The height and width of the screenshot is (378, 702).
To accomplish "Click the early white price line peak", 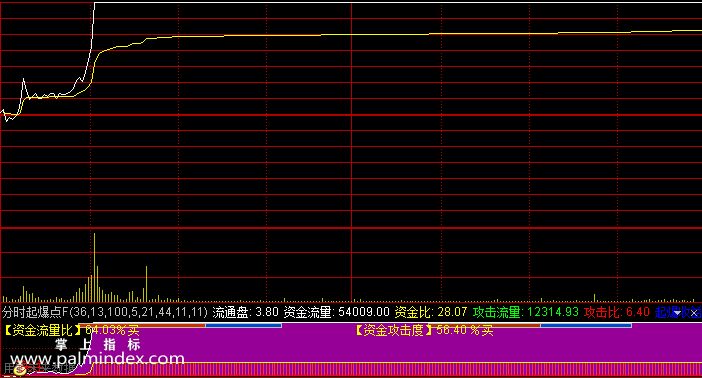I will coord(23,80).
